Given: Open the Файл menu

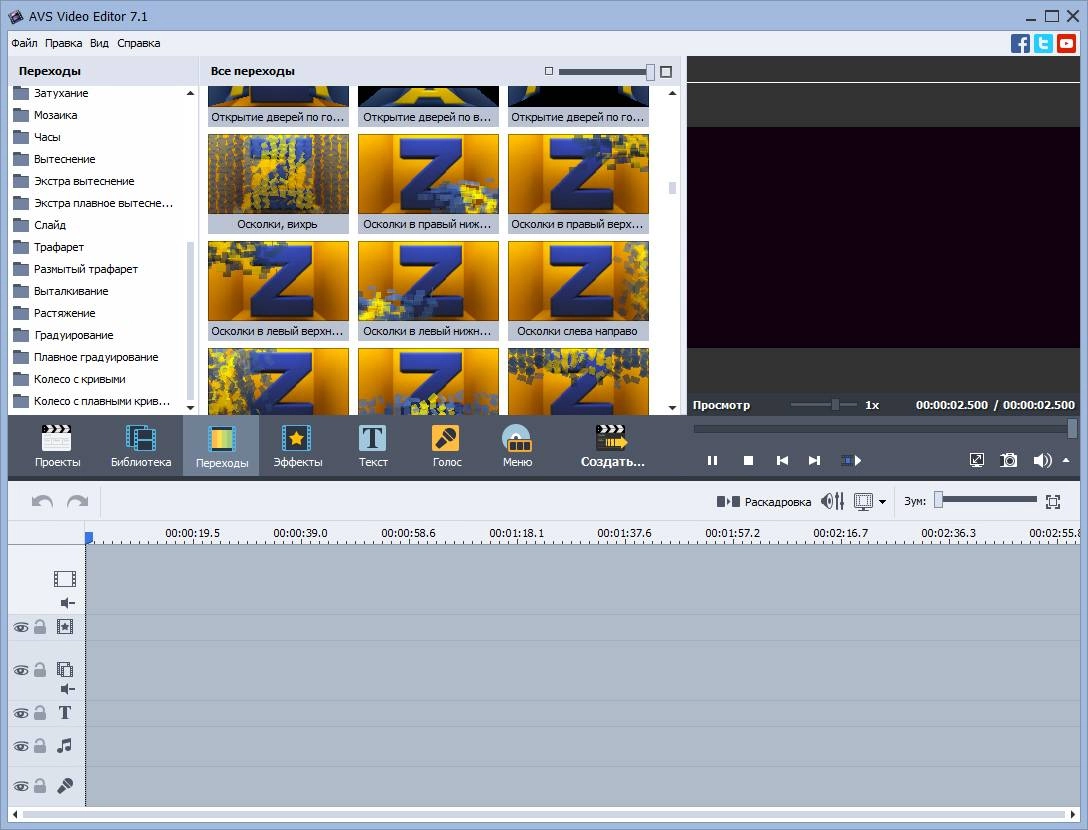Looking at the screenshot, I should [24, 43].
